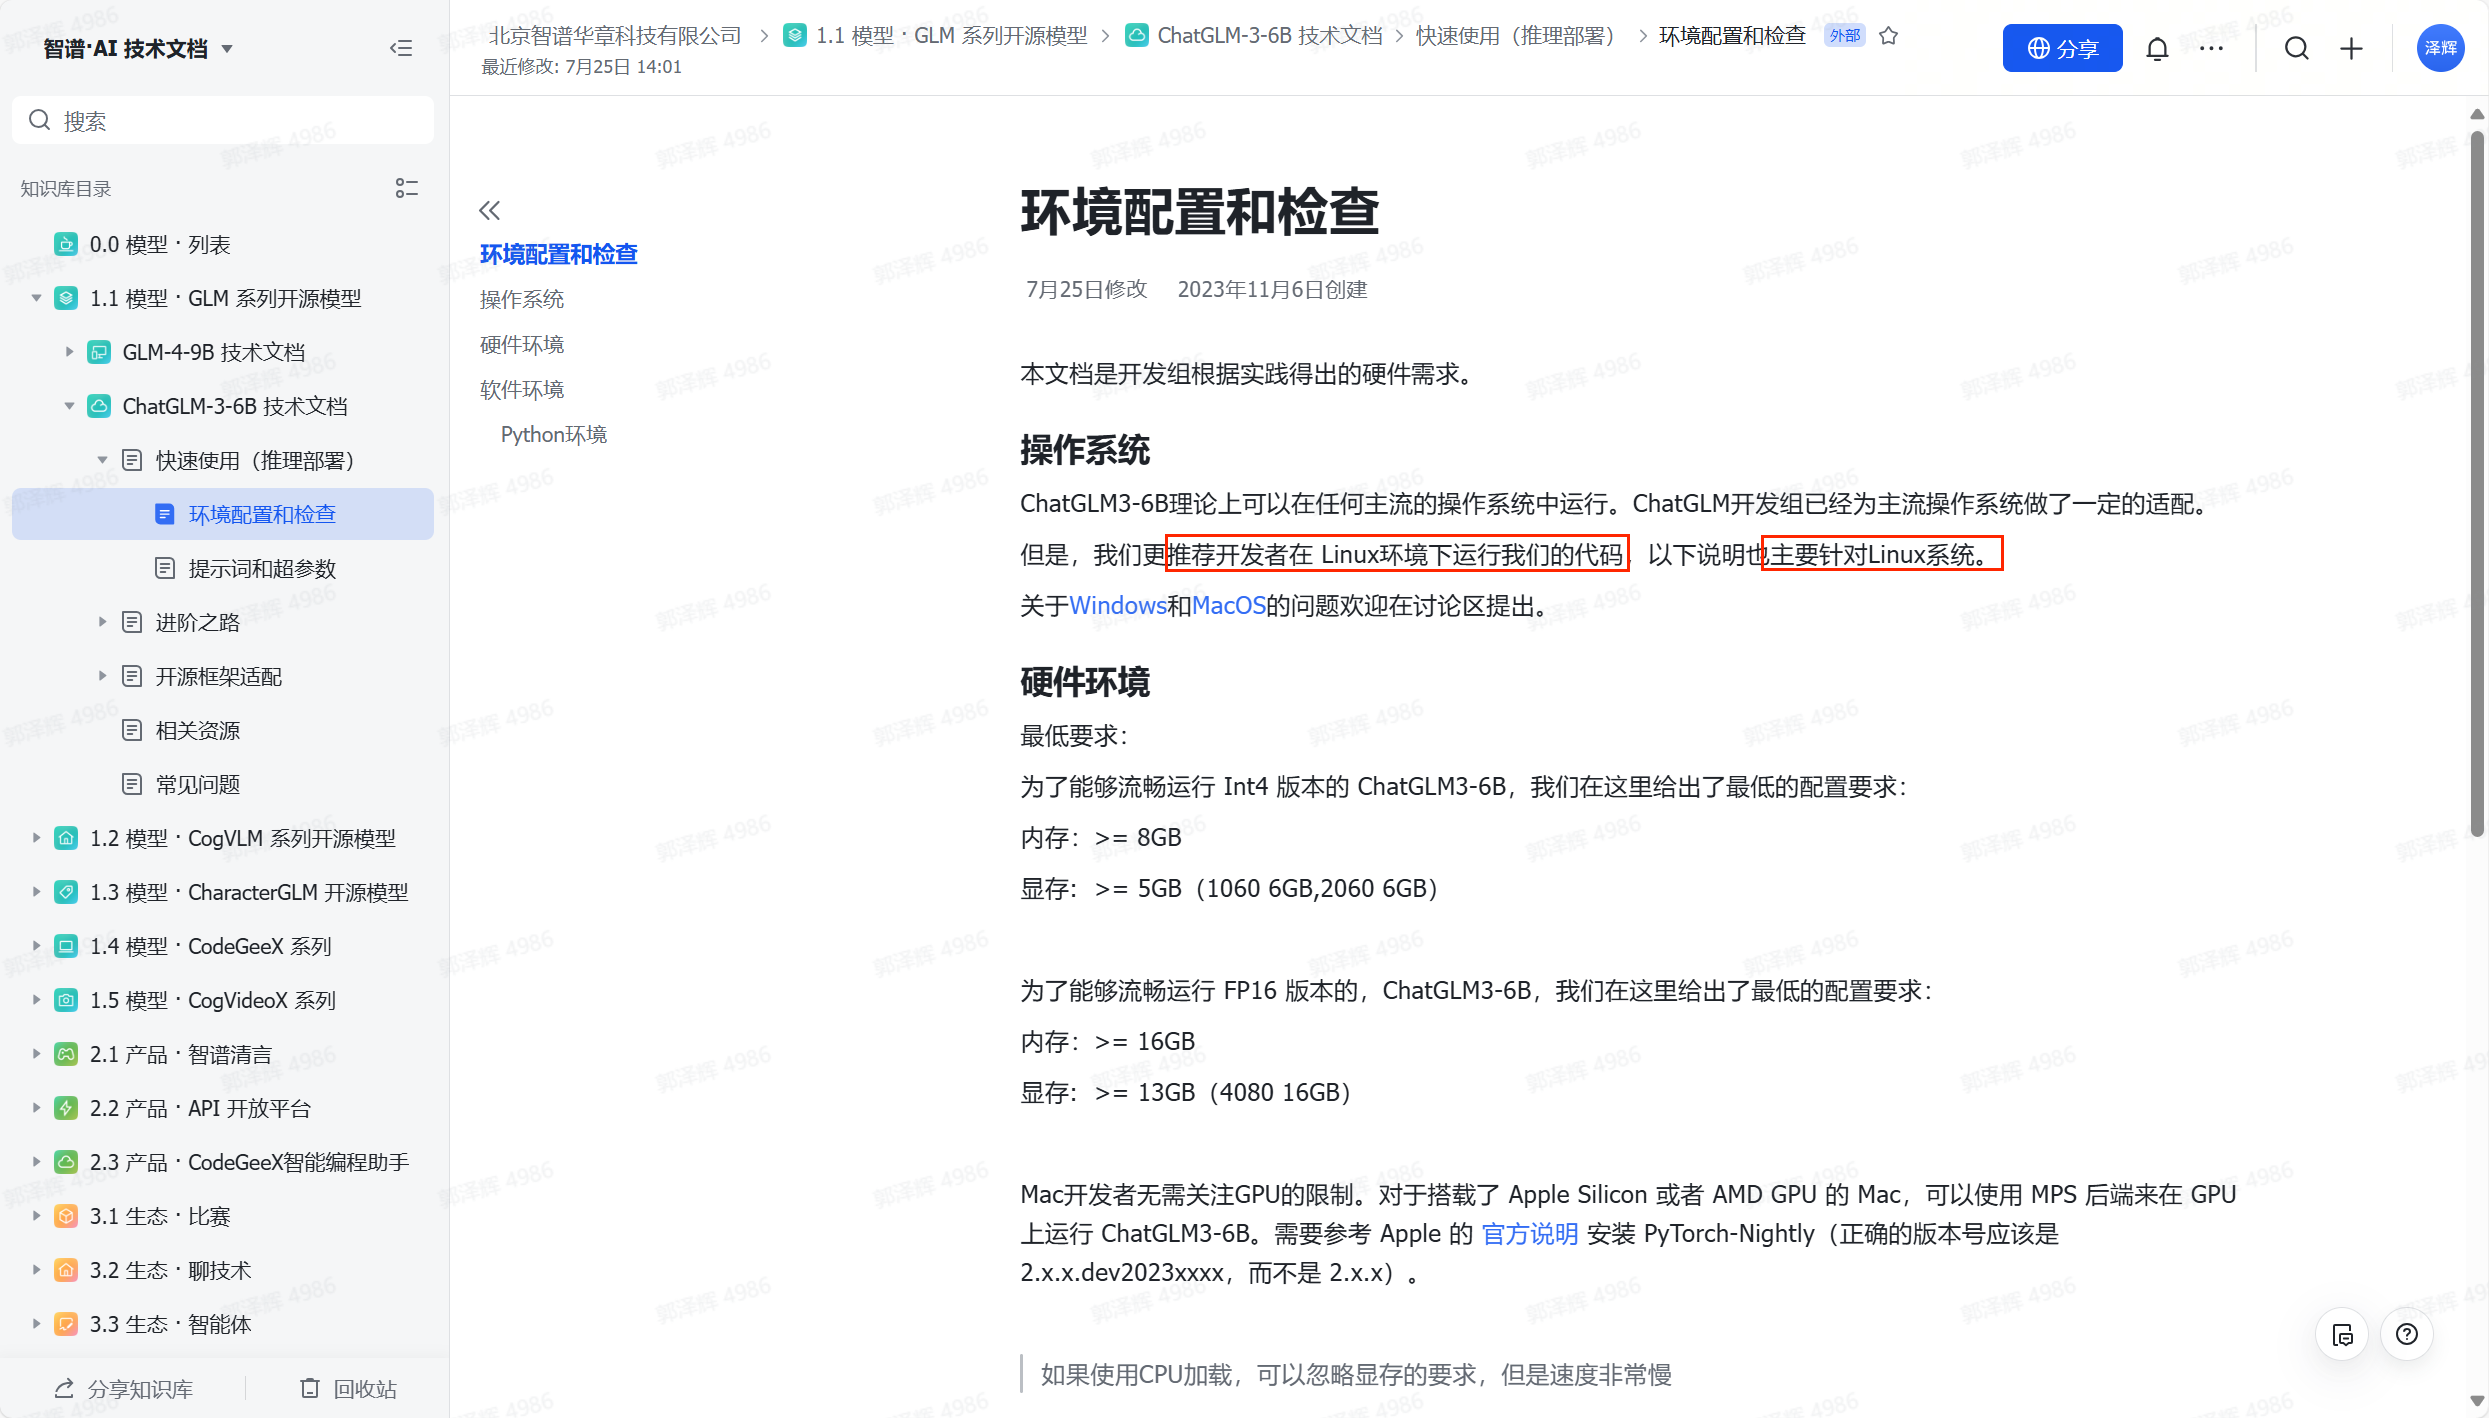Collapse the outline panel with double chevron
The image size is (2489, 1418).
point(489,210)
